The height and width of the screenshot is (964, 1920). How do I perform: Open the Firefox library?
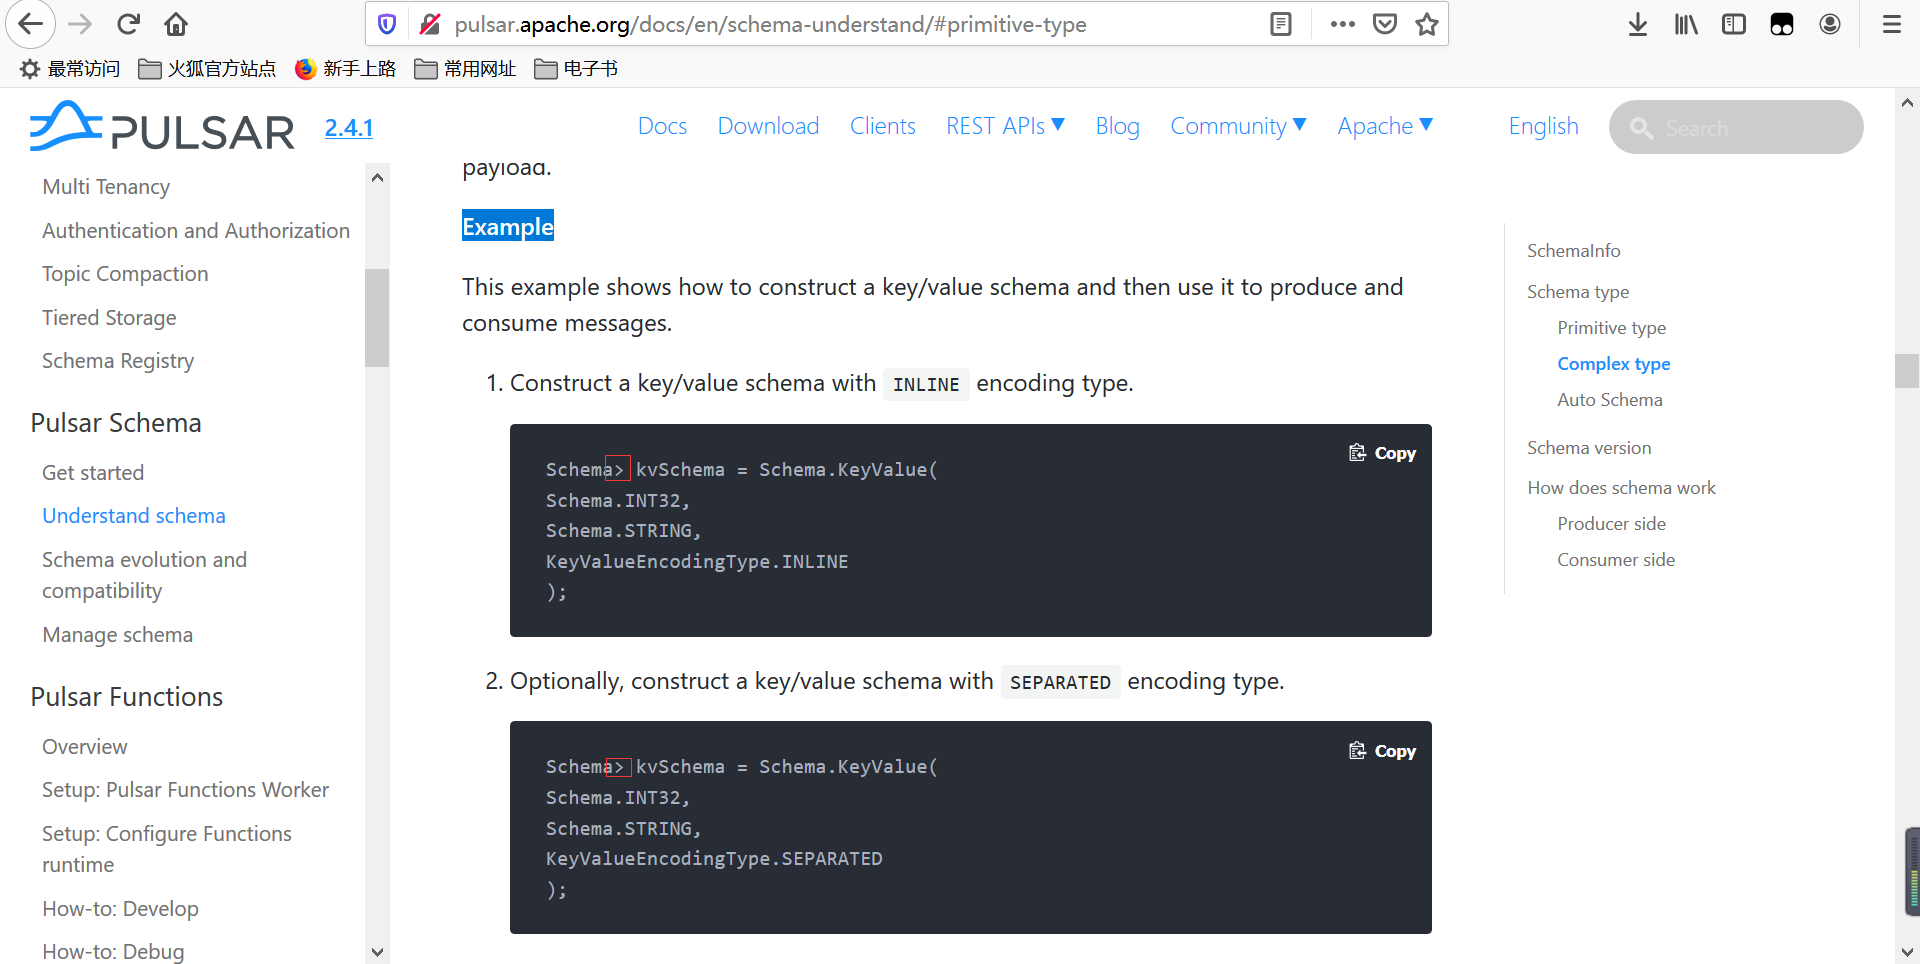pyautogui.click(x=1685, y=24)
